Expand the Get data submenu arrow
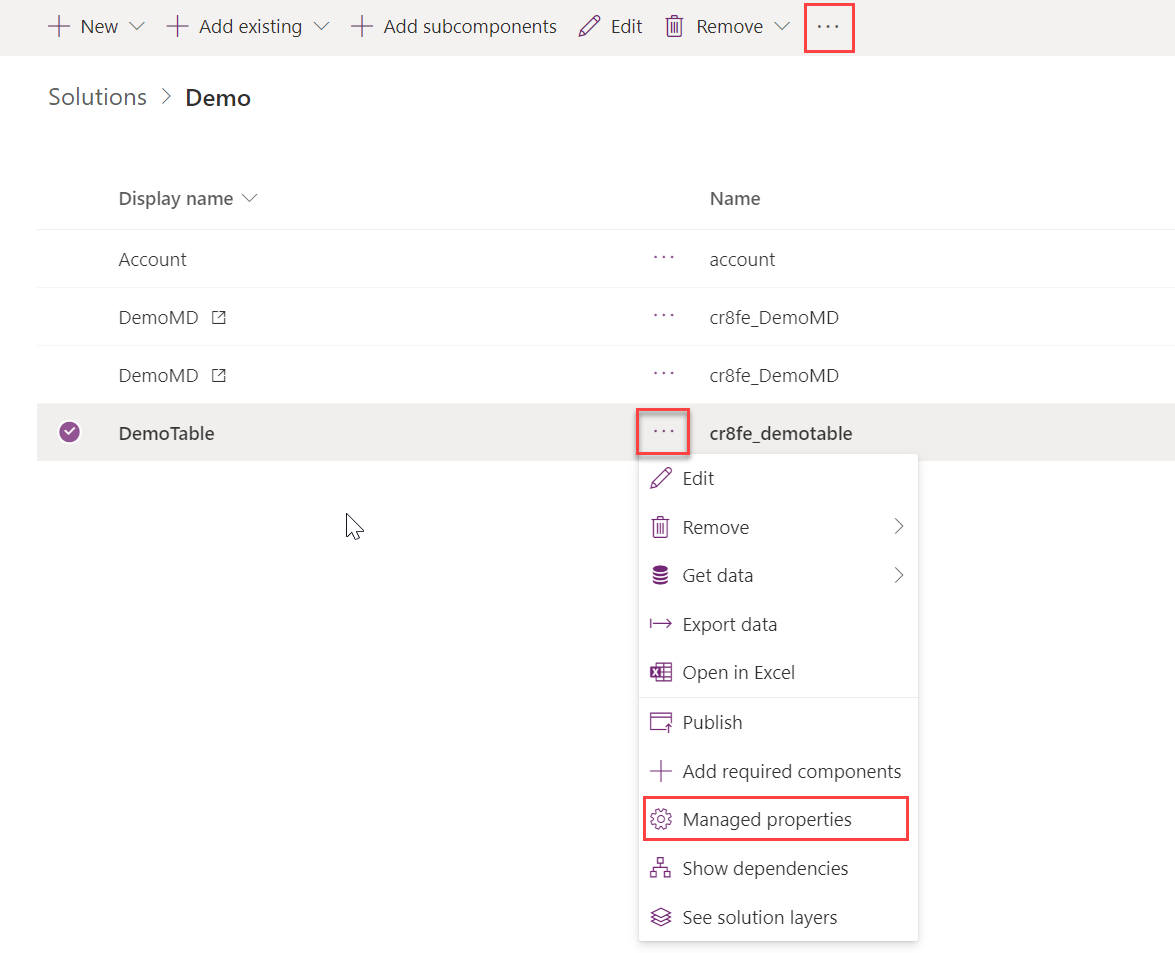The width and height of the screenshot is (1175, 953). [898, 575]
